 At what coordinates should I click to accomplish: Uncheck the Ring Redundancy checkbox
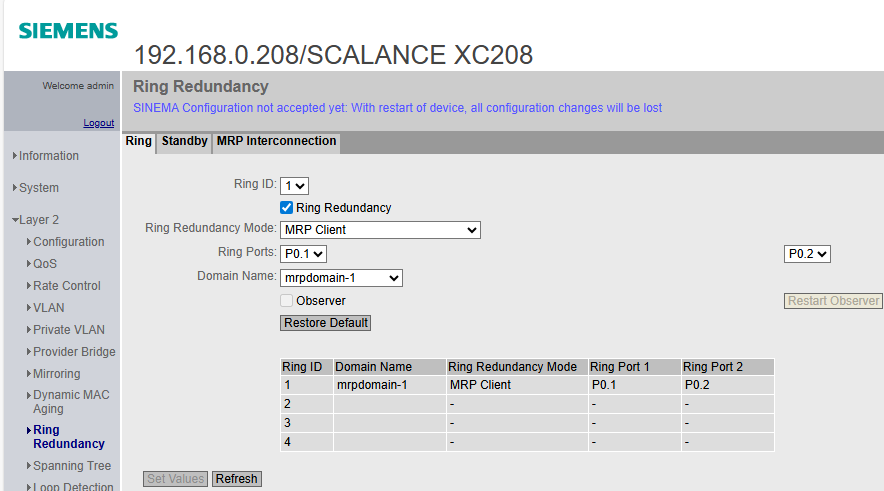(x=287, y=208)
